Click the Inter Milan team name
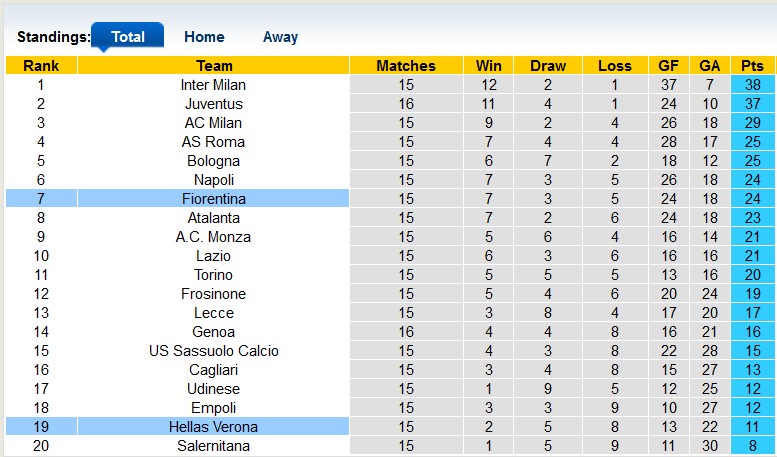The width and height of the screenshot is (777, 457). [x=214, y=85]
